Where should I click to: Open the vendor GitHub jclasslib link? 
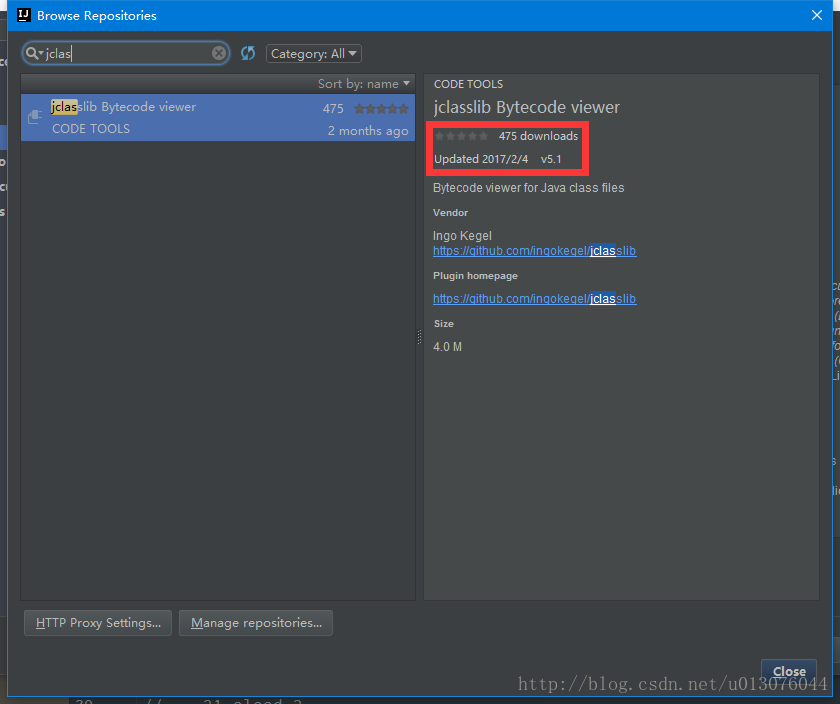pos(534,251)
